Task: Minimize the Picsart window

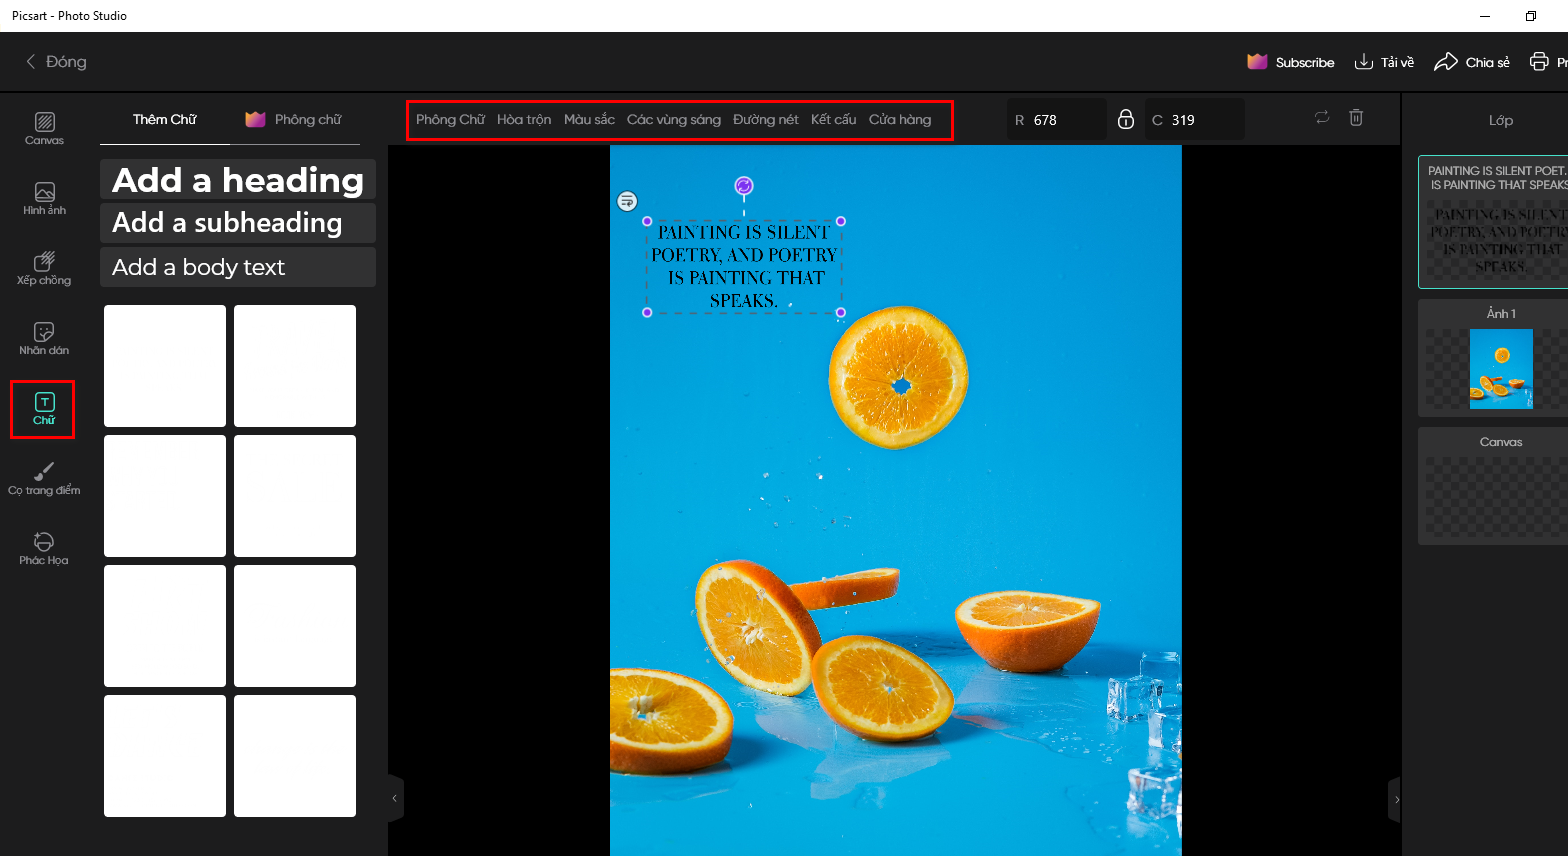Action: (1485, 16)
